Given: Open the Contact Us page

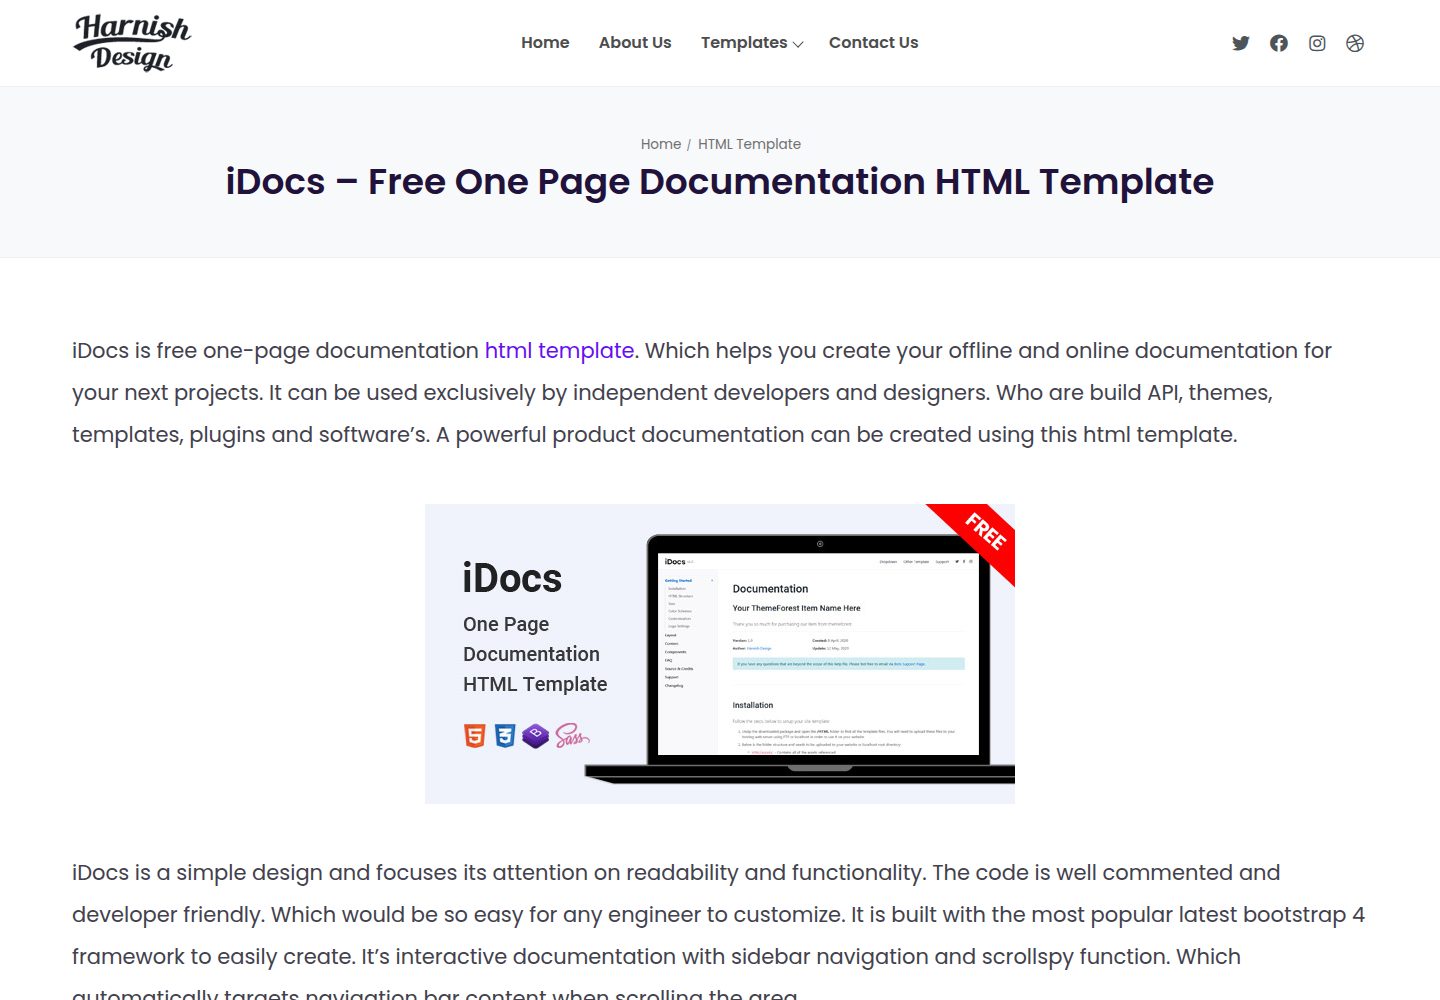Looking at the screenshot, I should click(x=873, y=42).
